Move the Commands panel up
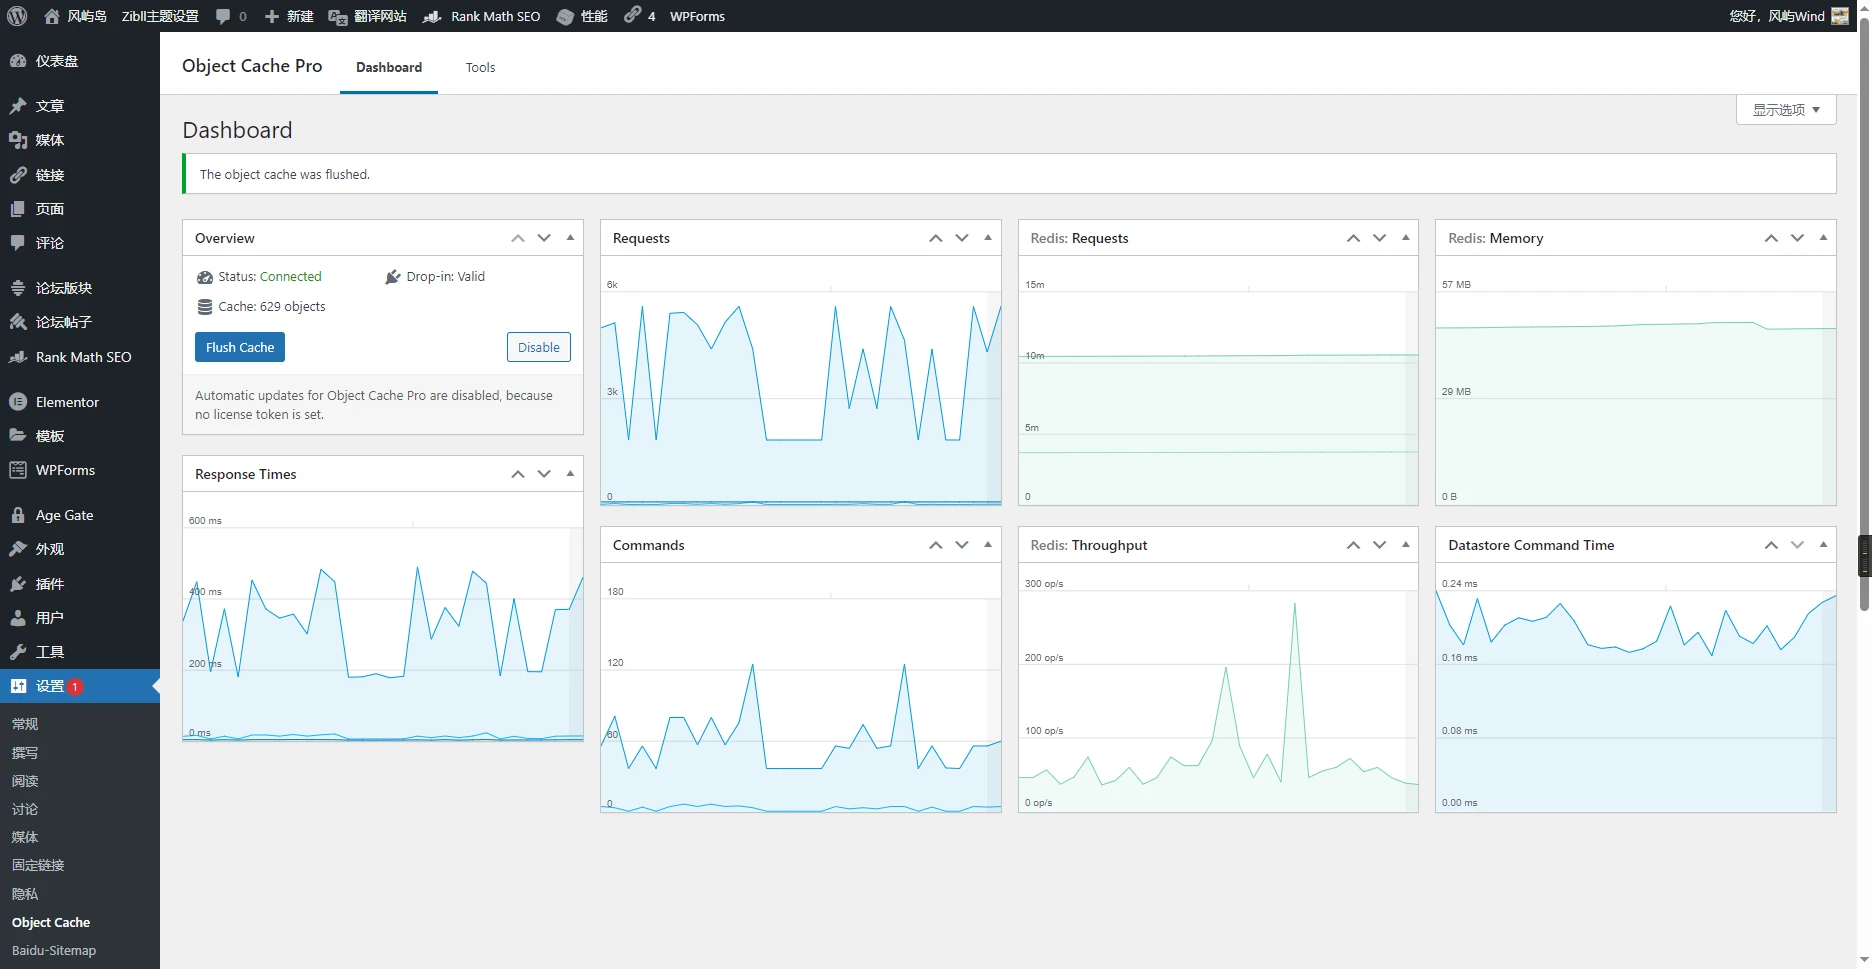The image size is (1872, 969). click(936, 545)
